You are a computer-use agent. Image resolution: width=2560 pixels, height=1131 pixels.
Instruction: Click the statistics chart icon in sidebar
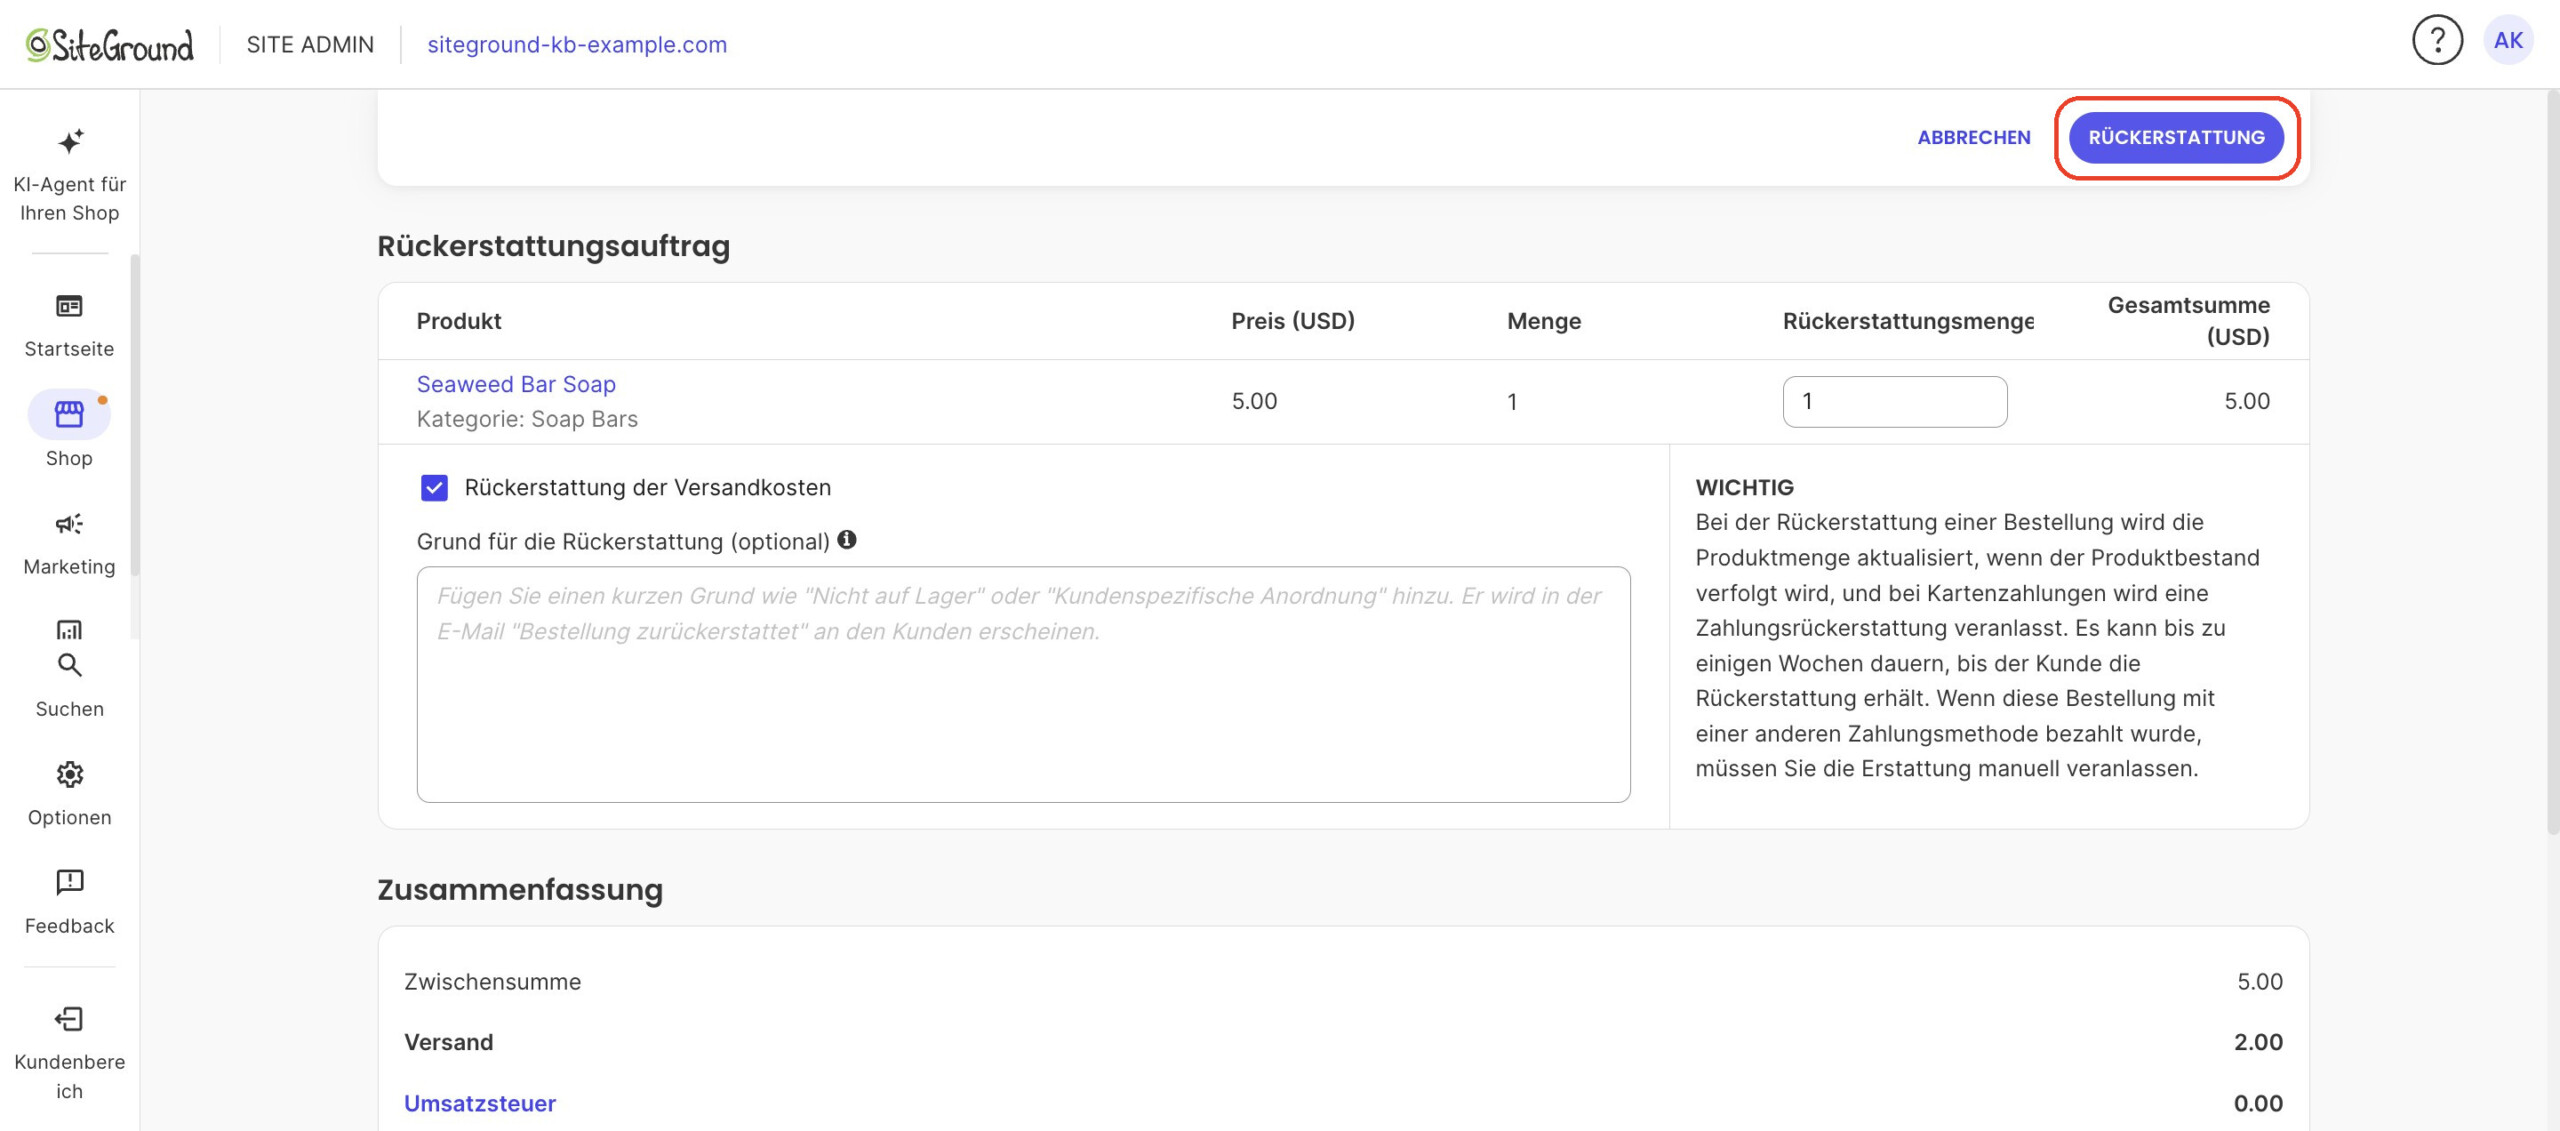coord(69,630)
